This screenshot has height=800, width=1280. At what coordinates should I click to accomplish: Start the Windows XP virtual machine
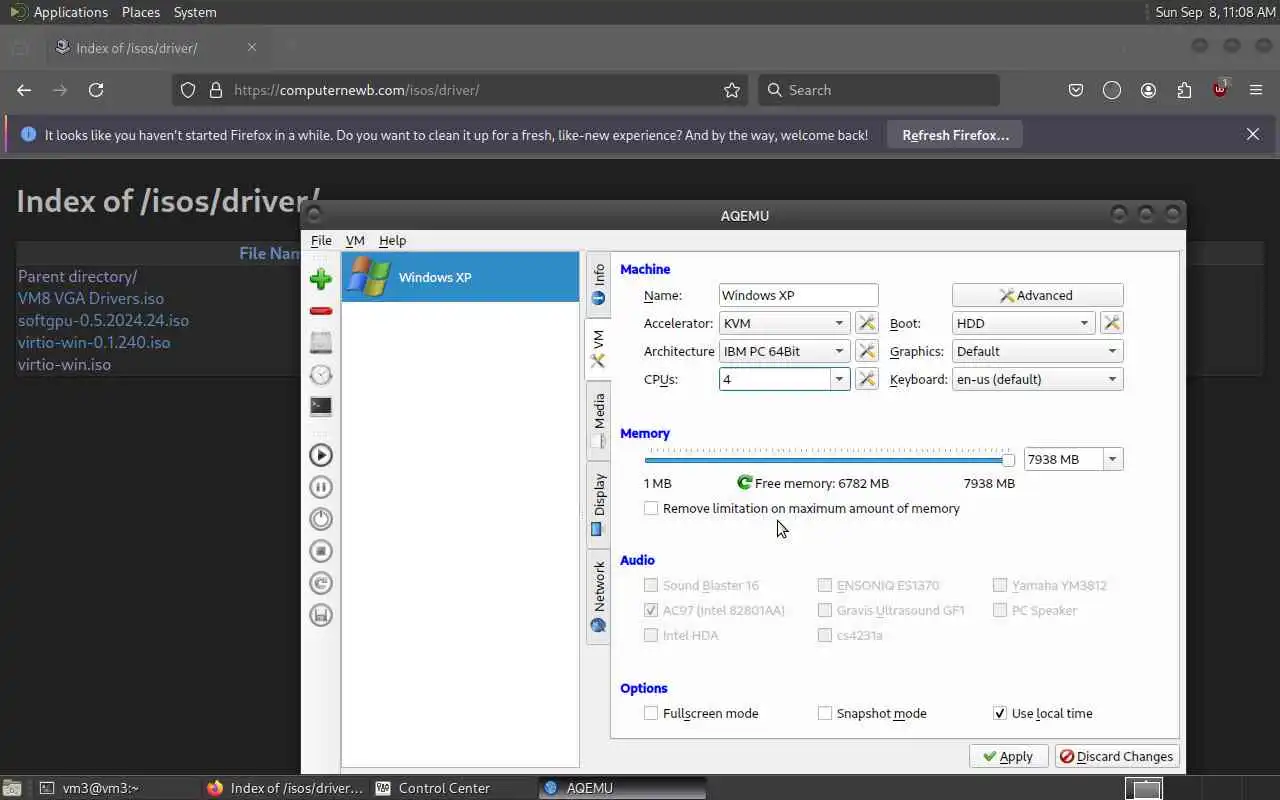[x=321, y=455]
